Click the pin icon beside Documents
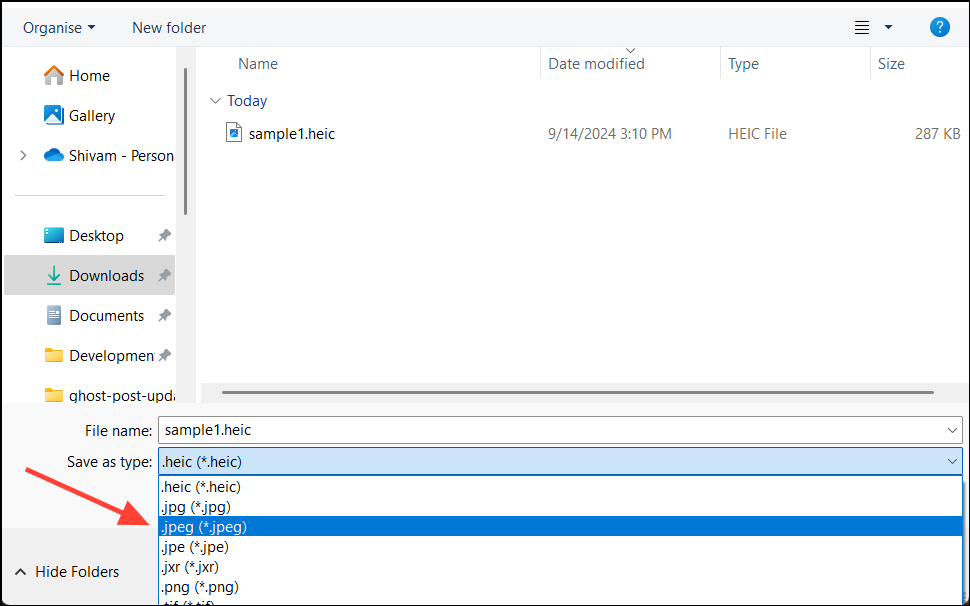The height and width of the screenshot is (606, 970). [164, 315]
